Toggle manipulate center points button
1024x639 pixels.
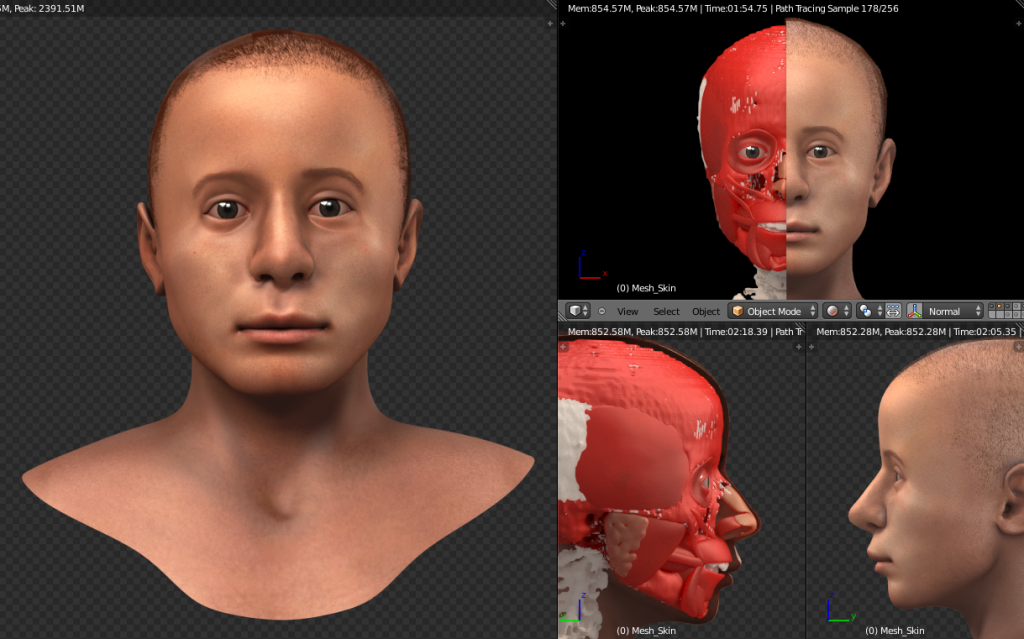tap(893, 311)
